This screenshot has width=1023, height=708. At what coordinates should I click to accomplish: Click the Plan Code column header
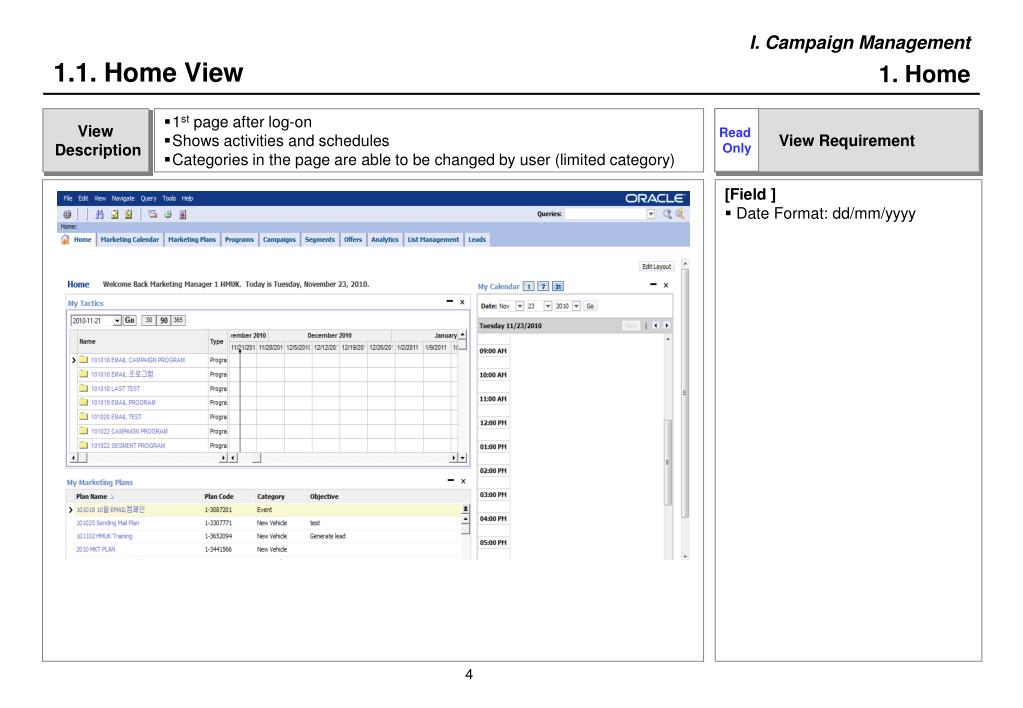coord(219,497)
